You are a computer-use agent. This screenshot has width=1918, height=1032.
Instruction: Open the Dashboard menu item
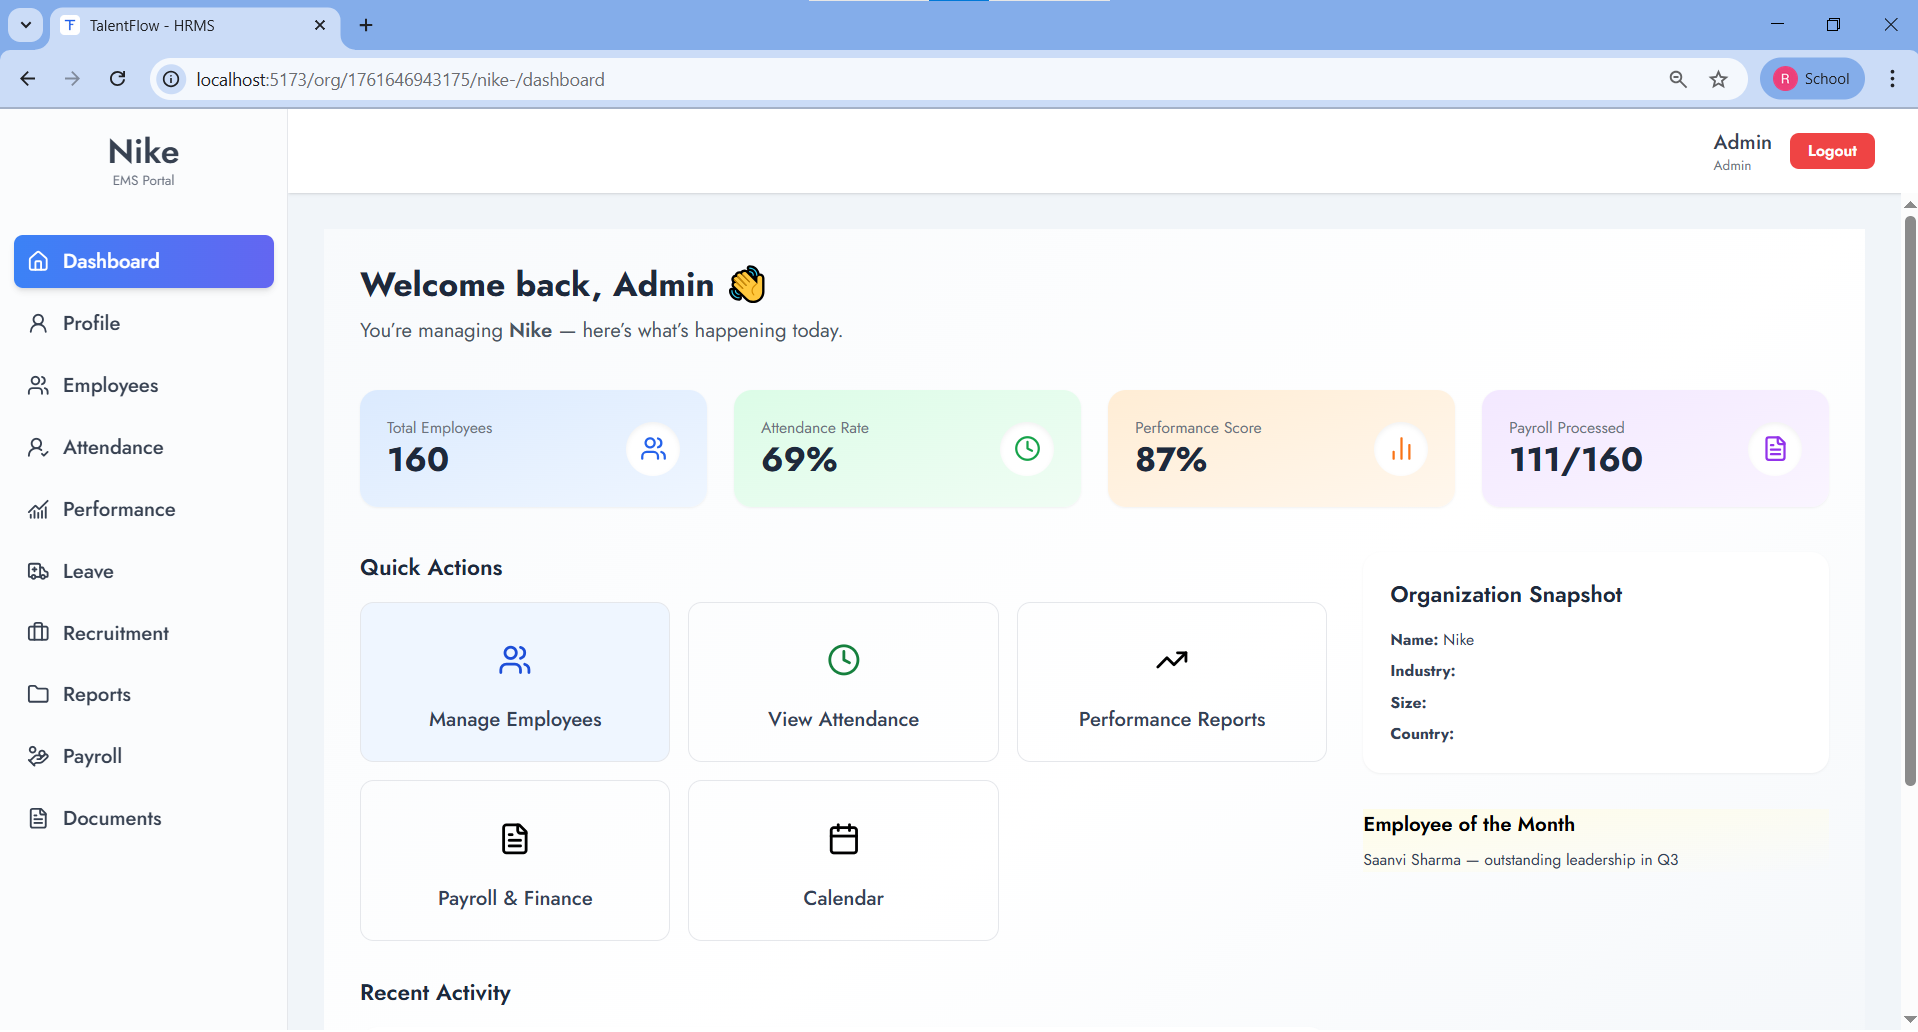[x=144, y=261]
